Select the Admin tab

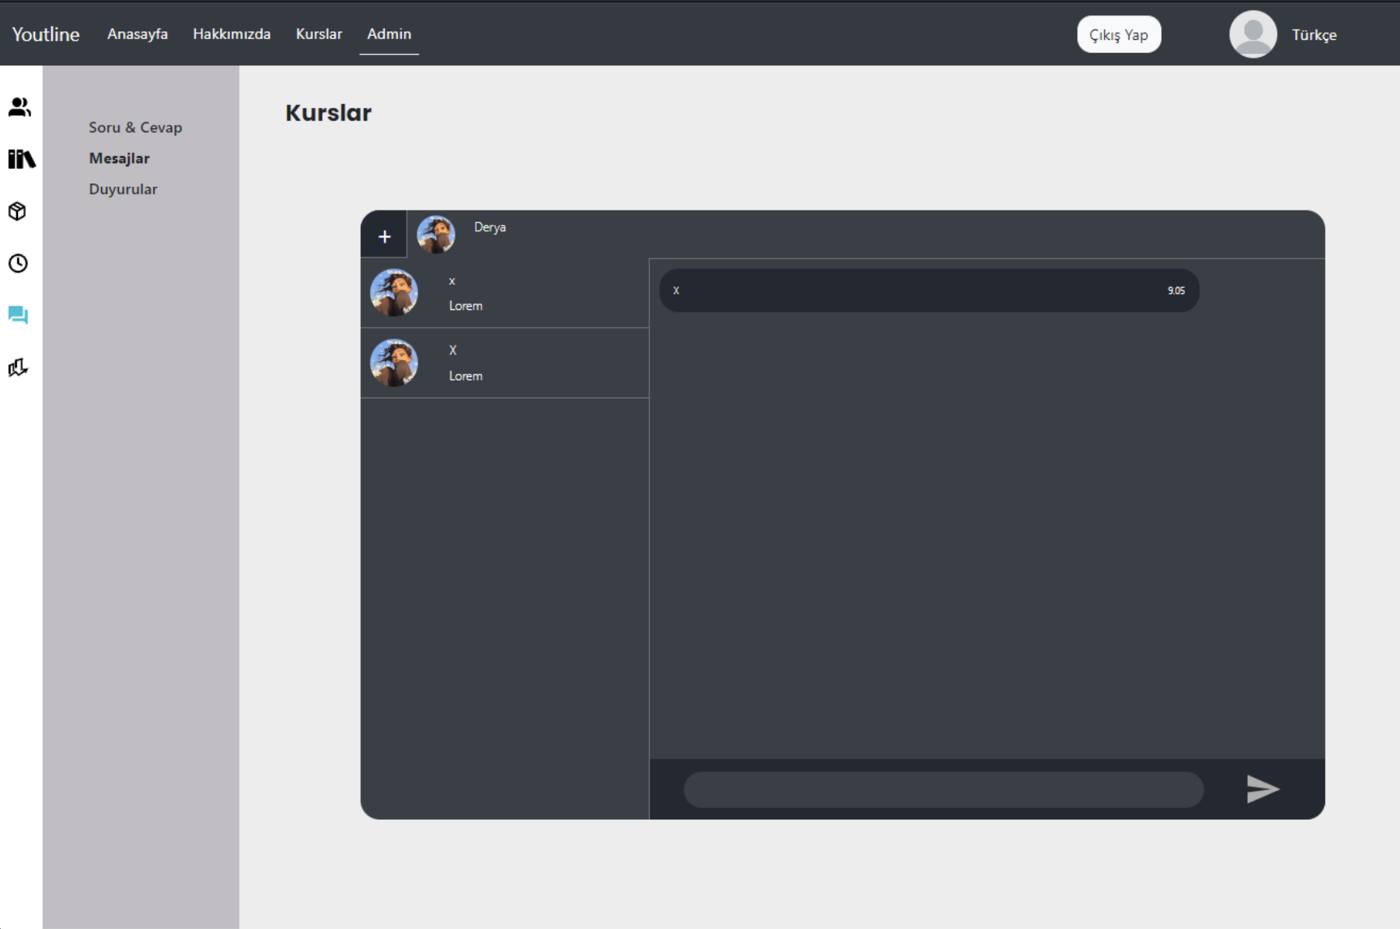pos(389,34)
